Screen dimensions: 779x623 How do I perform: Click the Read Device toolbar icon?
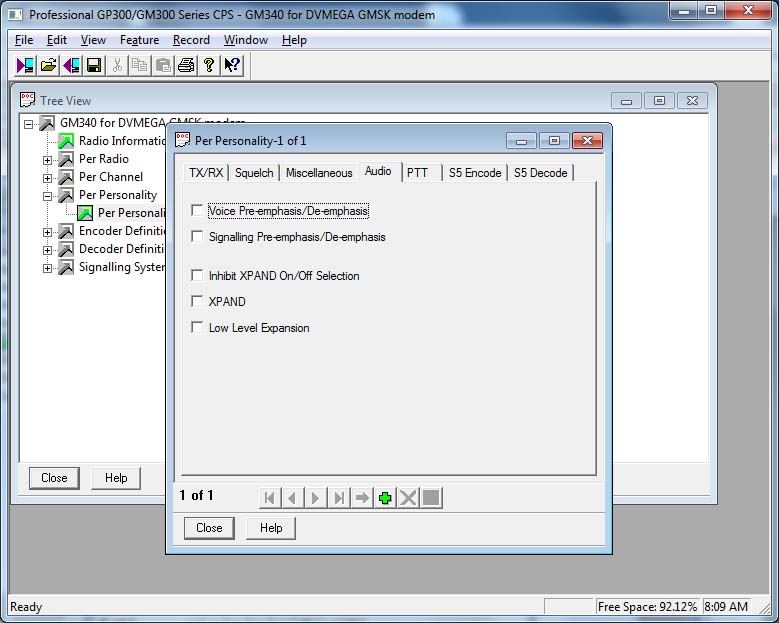click(x=25, y=65)
